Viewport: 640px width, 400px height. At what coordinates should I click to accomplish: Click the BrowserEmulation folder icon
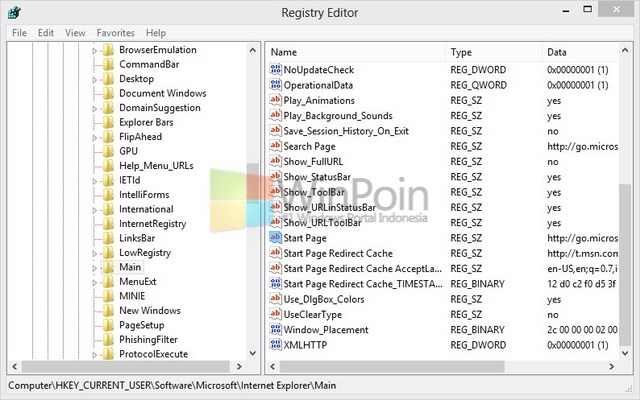[108, 50]
